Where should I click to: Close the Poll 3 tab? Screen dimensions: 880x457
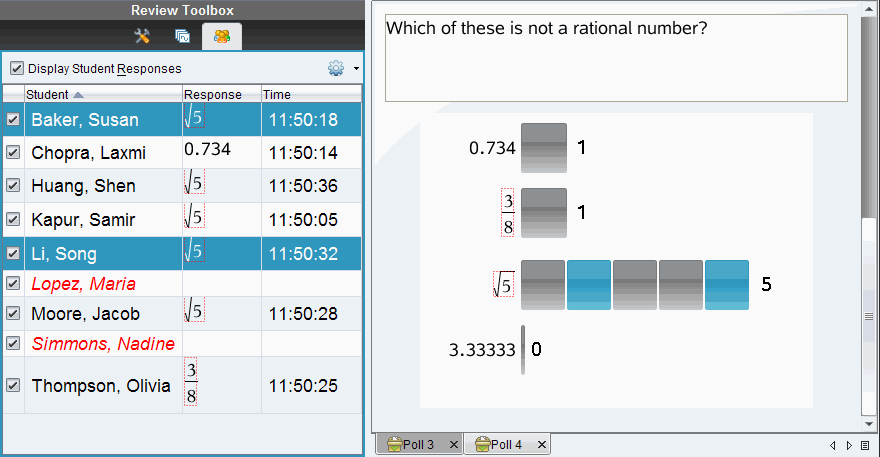click(x=453, y=444)
